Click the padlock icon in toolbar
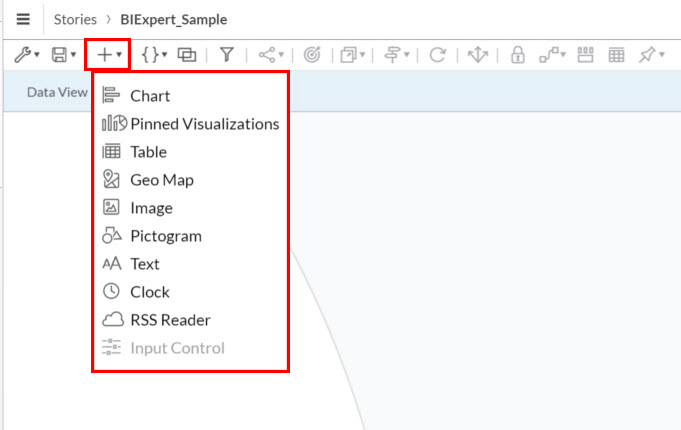This screenshot has height=430, width=681. point(517,55)
